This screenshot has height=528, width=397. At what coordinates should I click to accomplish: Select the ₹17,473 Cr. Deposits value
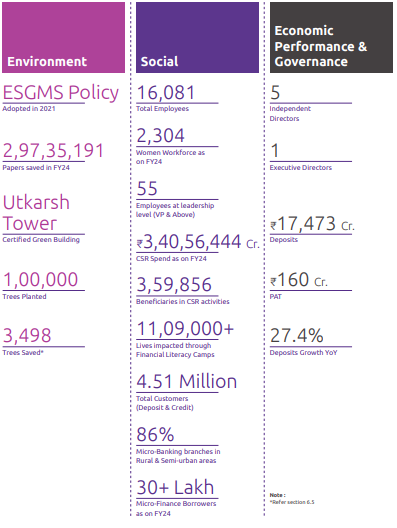pyautogui.click(x=312, y=224)
